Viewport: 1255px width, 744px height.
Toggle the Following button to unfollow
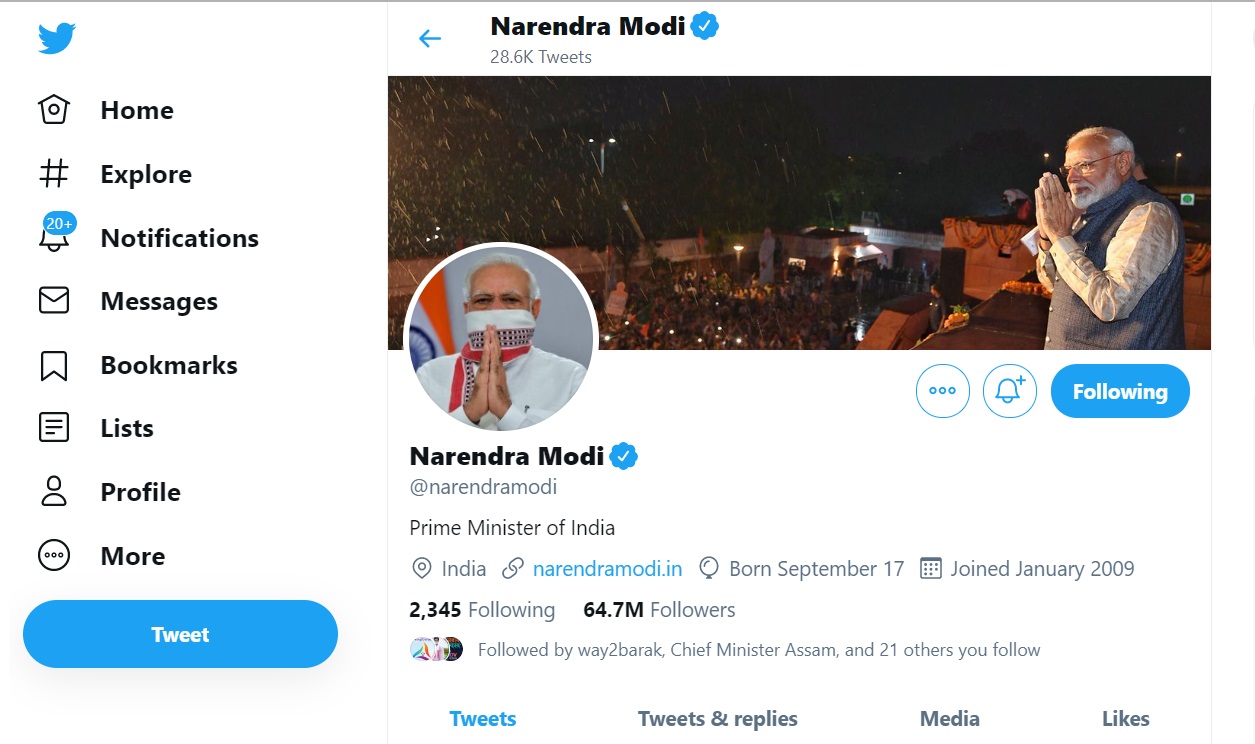coord(1120,391)
